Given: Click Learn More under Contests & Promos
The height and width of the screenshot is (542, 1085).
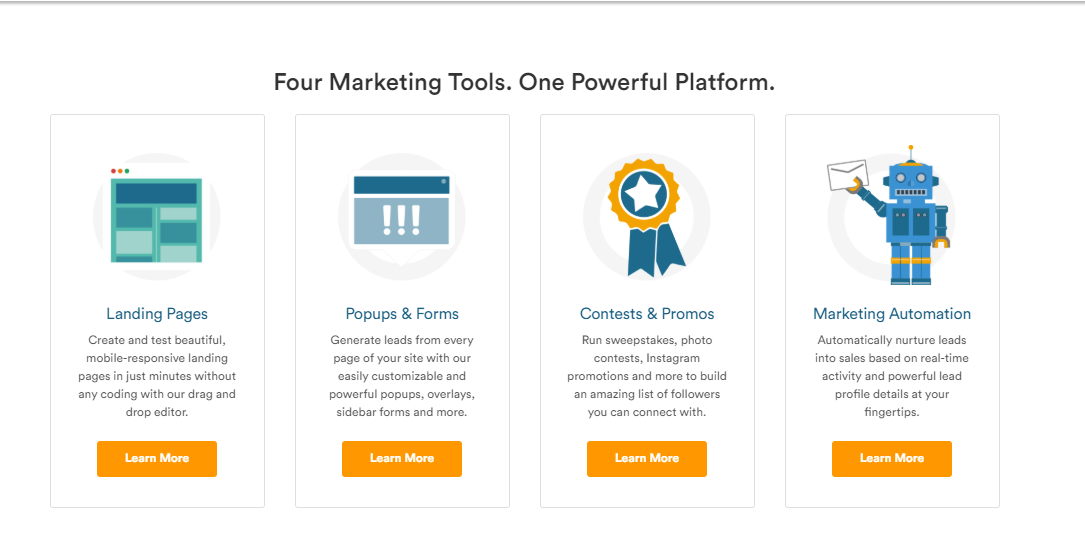Looking at the screenshot, I should [x=647, y=458].
